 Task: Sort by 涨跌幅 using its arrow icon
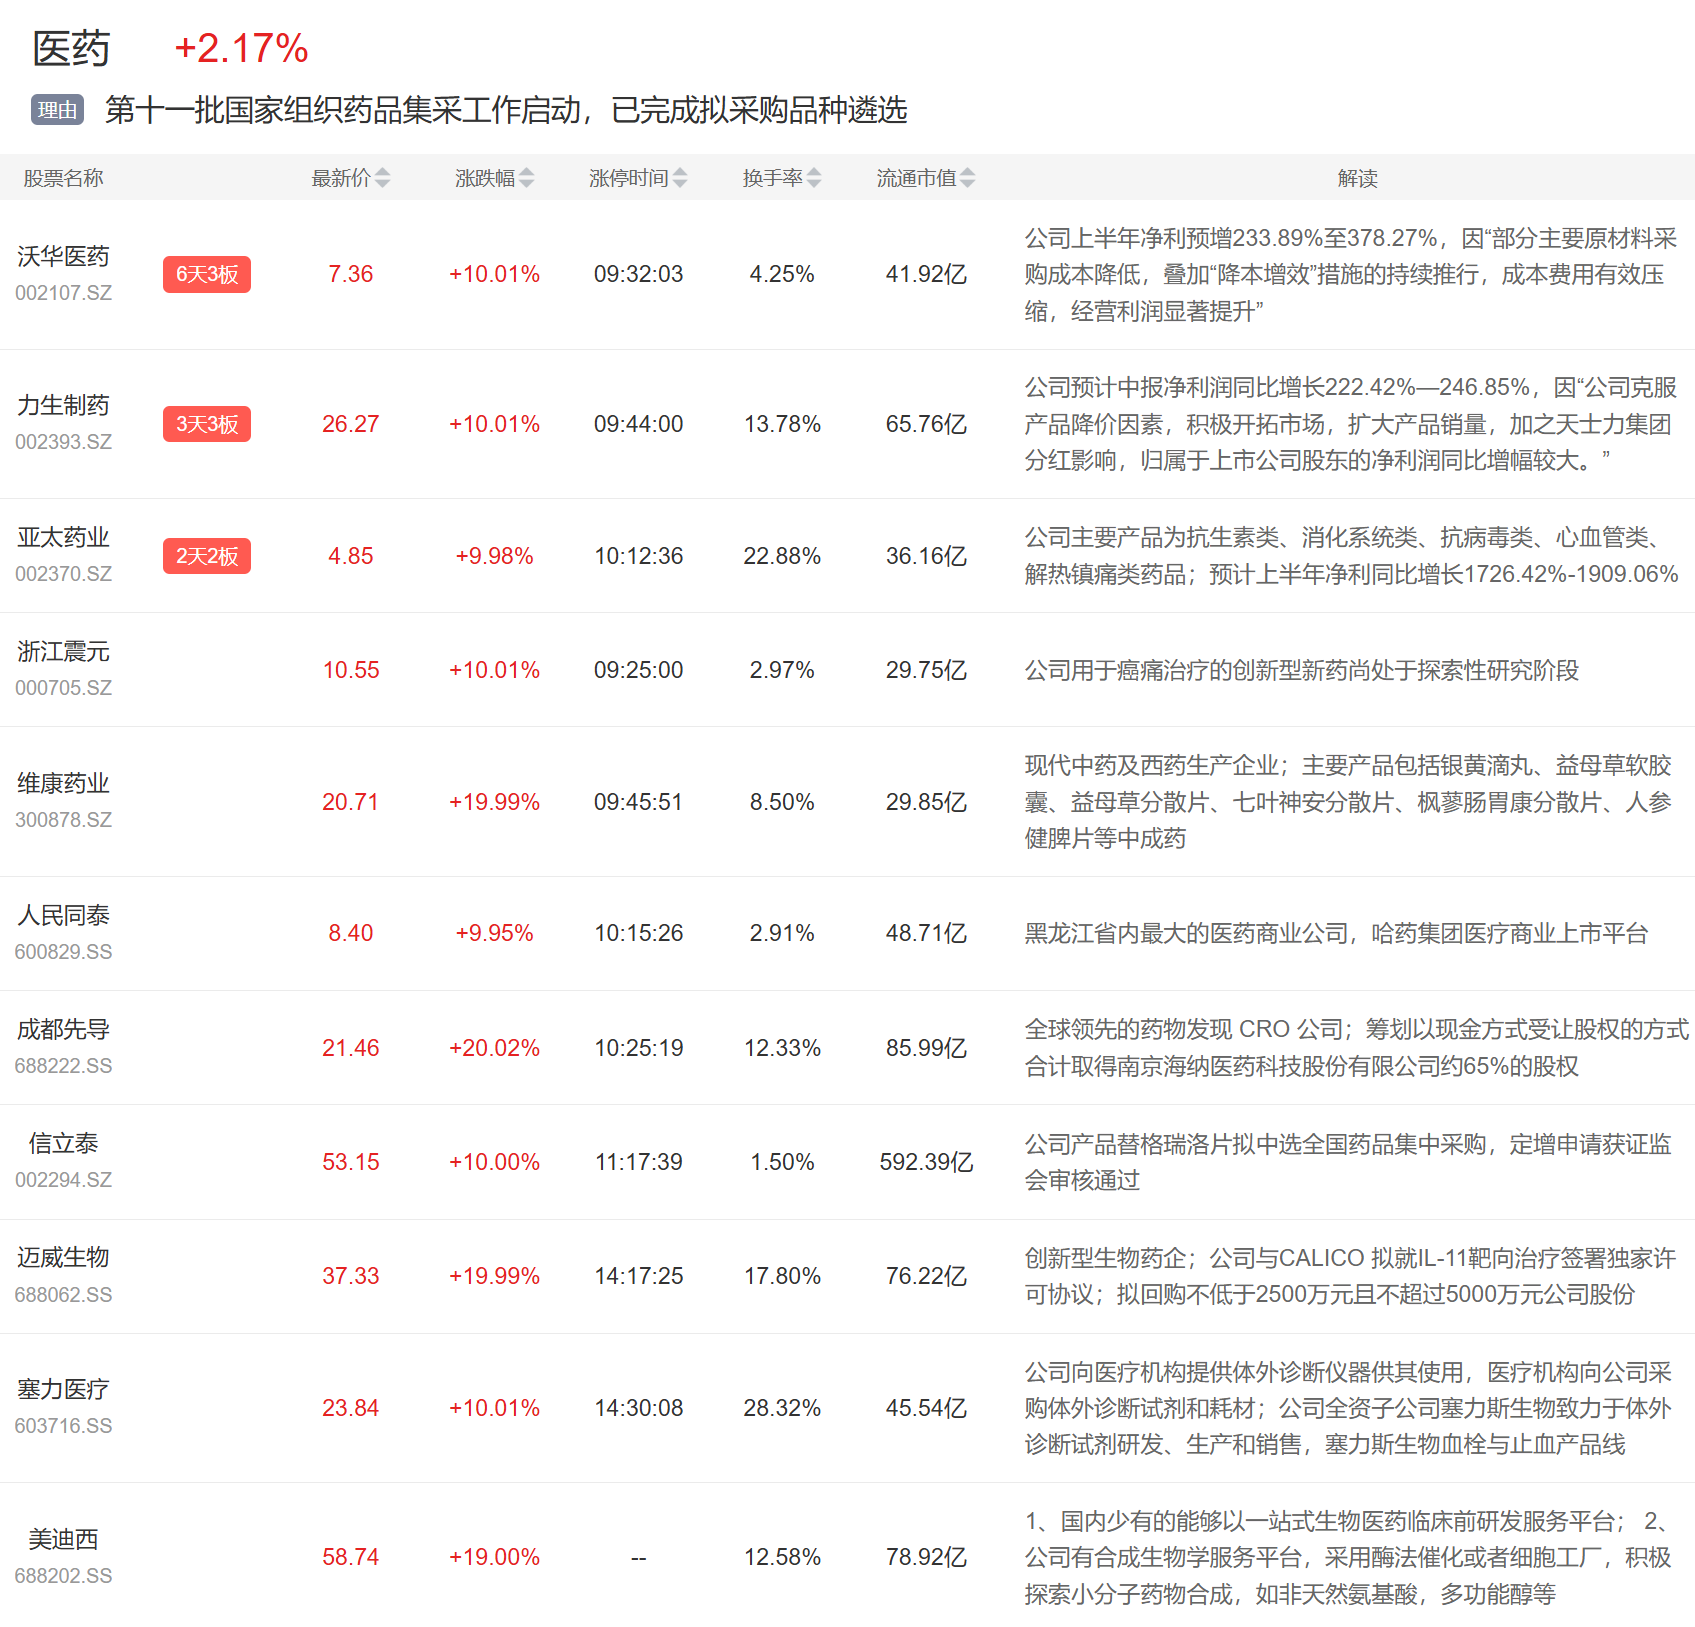pos(526,178)
